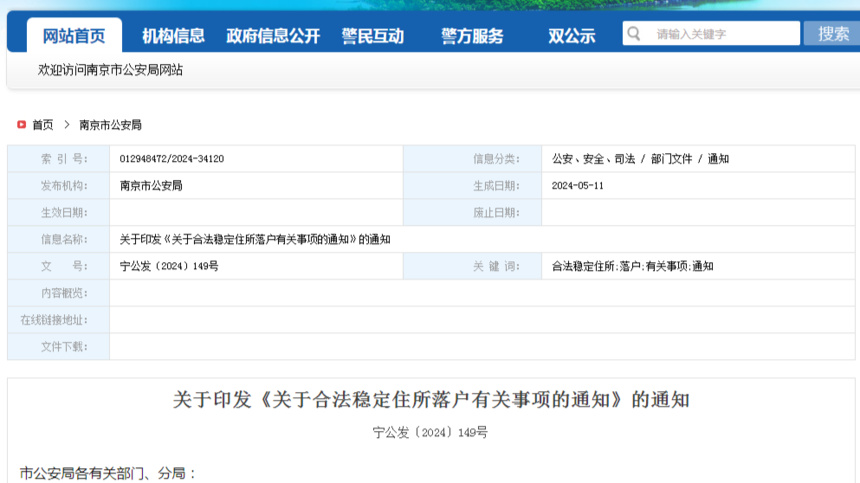860x483 pixels.
Task: Click the 在线链接地址 label
Action: [x=54, y=320]
